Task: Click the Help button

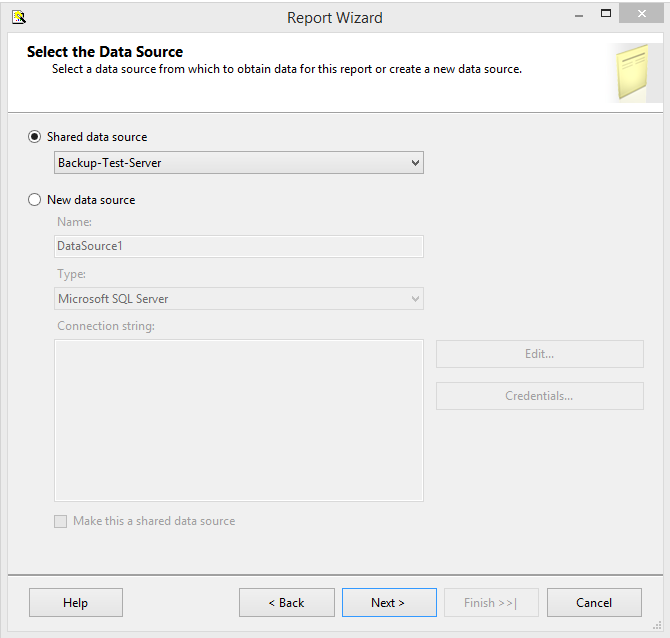Action: [76, 603]
